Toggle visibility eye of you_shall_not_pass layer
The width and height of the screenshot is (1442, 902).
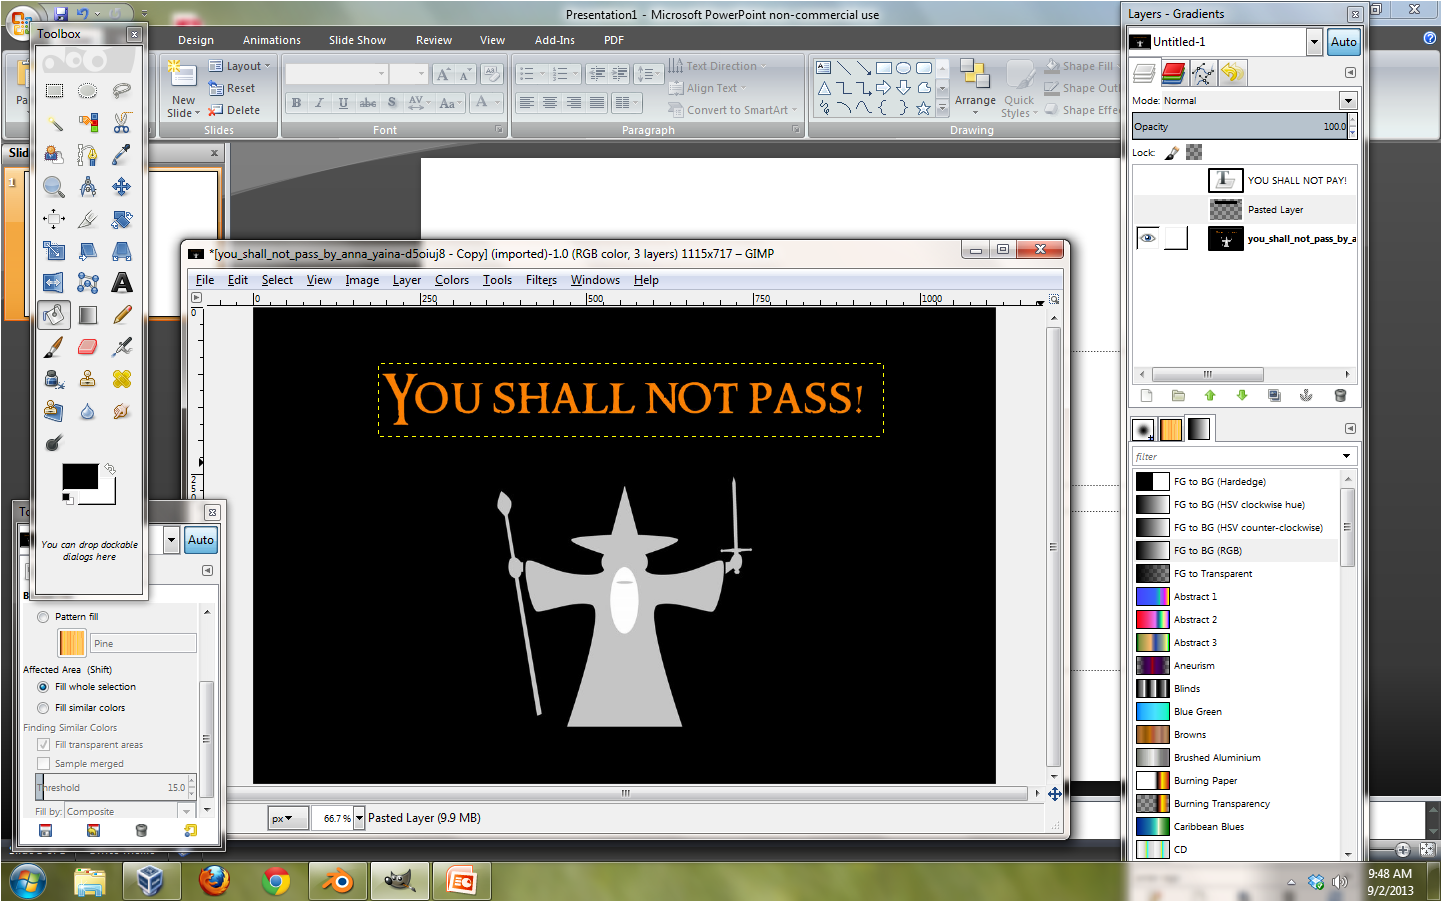pos(1147,238)
